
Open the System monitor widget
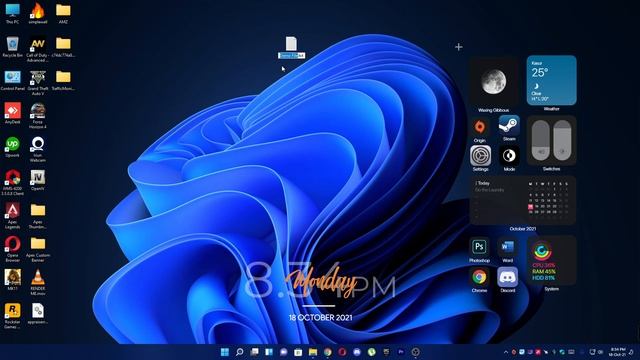coord(551,260)
